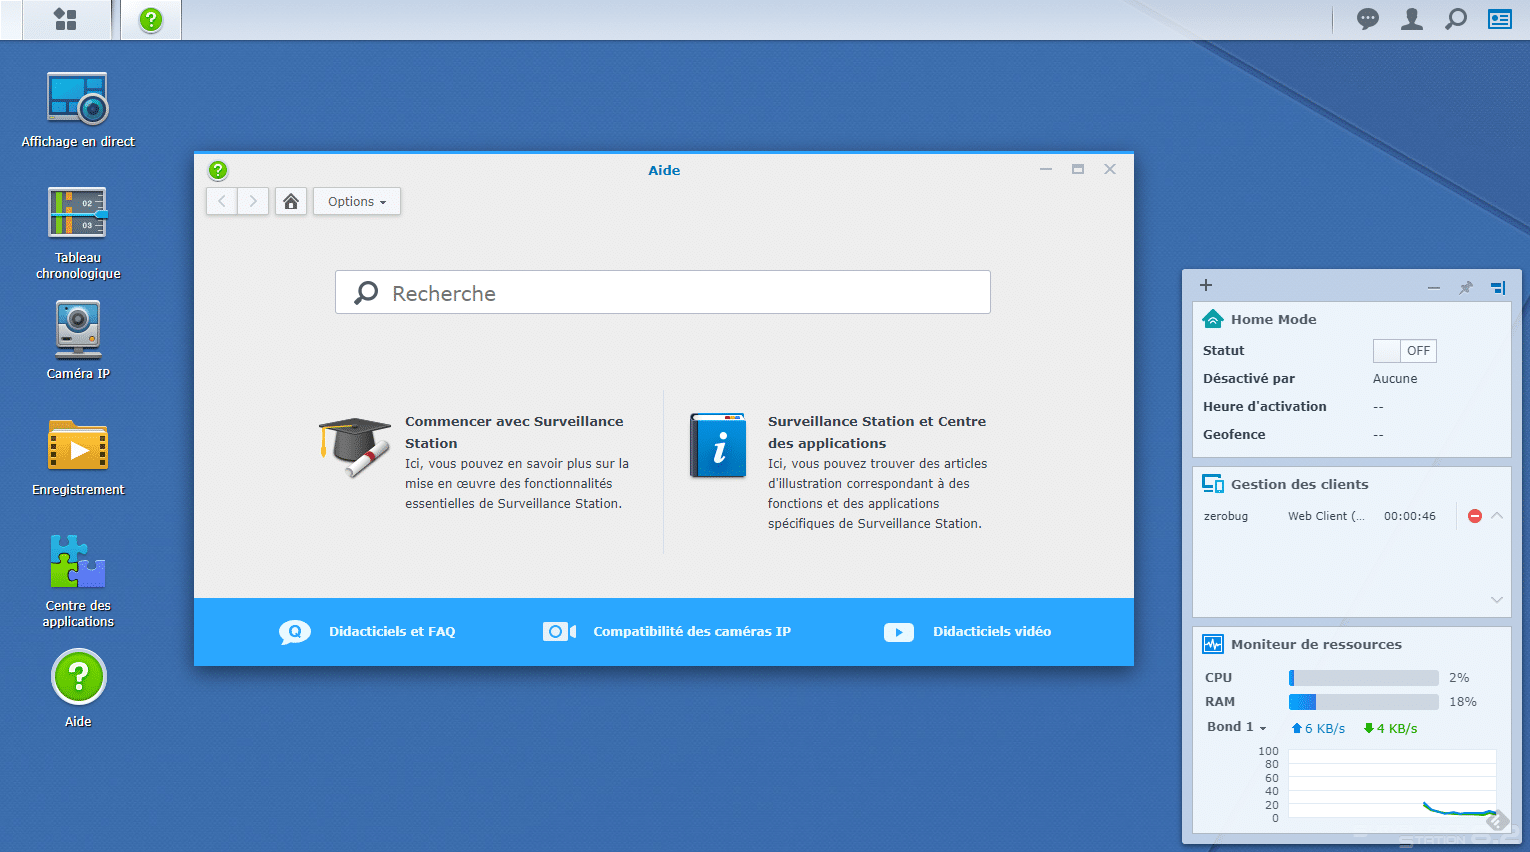The image size is (1530, 852).
Task: Click the Home Mode house icon
Action: pos(1213,319)
